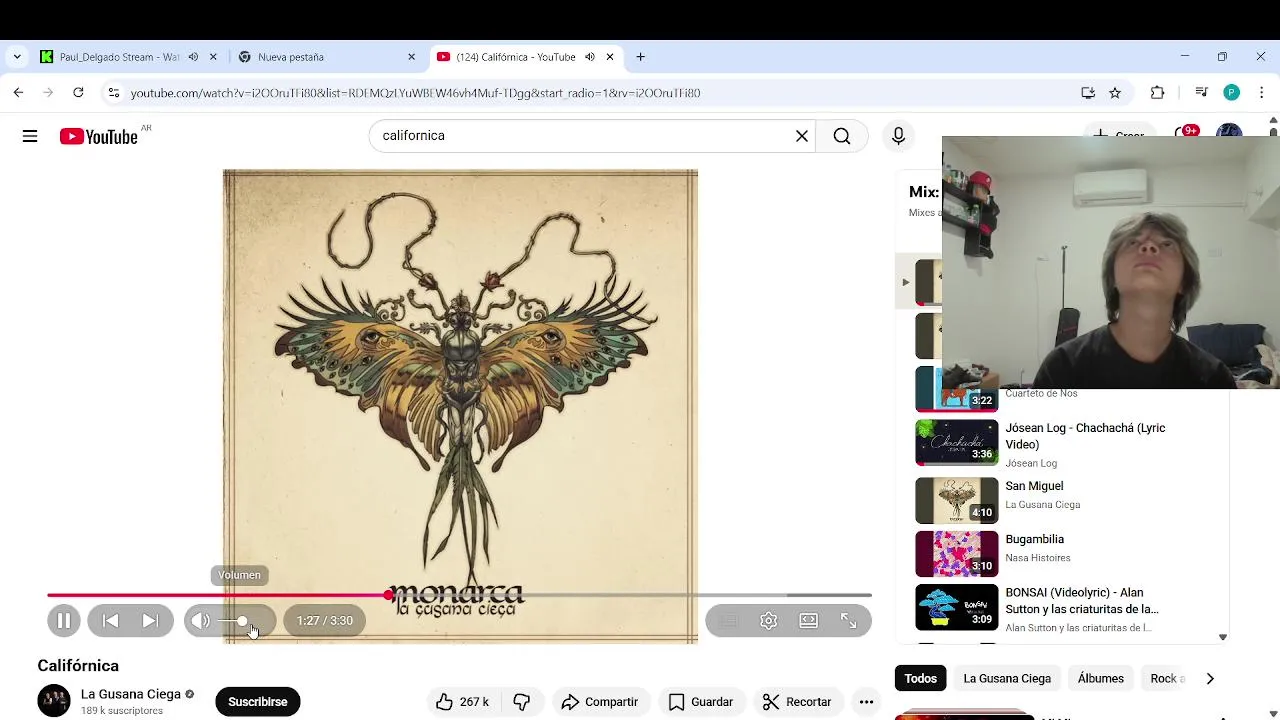The image size is (1280, 720).
Task: Select the Álbumes filter chip
Action: point(1101,678)
